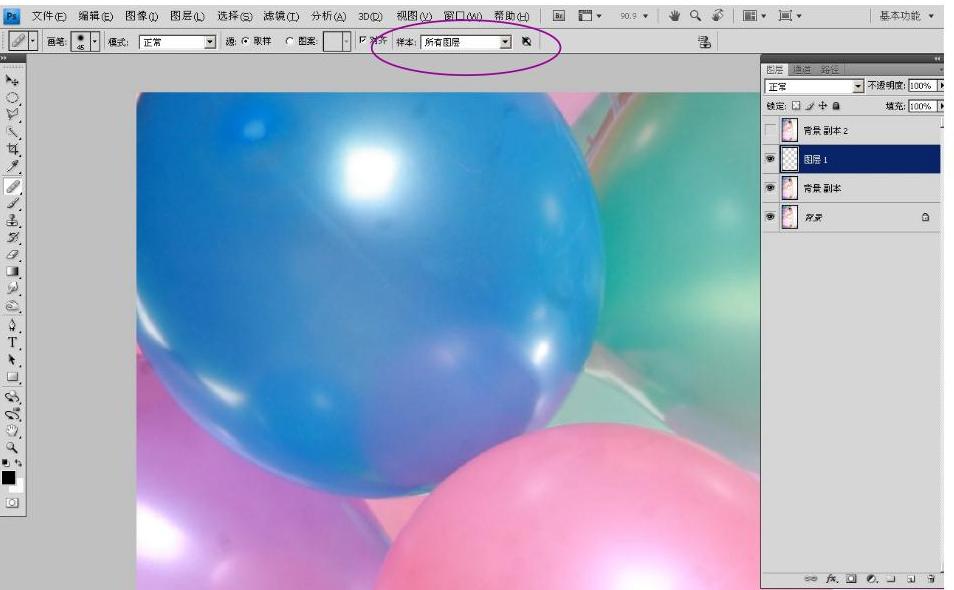Viewport: 954px width, 590px height.
Task: Select the Healing Brush tool in toolbox
Action: click(x=12, y=186)
